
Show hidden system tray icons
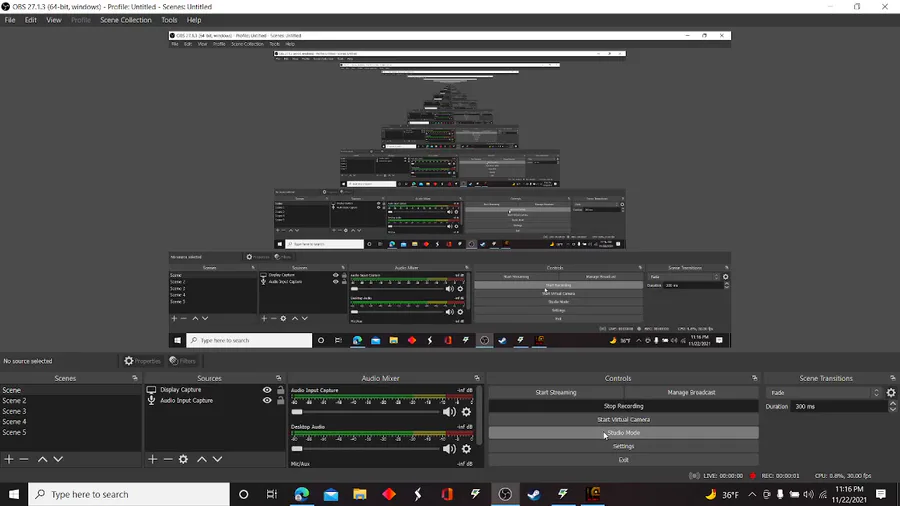point(752,494)
